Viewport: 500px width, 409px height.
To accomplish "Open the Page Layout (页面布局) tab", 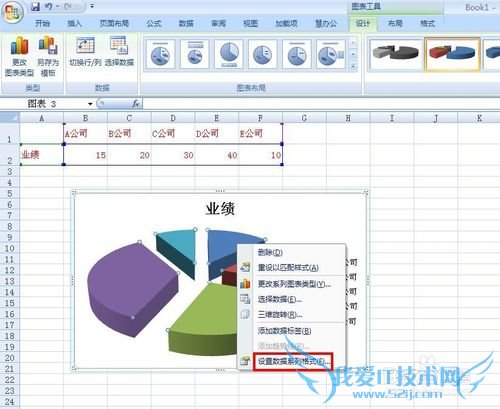I will click(114, 23).
